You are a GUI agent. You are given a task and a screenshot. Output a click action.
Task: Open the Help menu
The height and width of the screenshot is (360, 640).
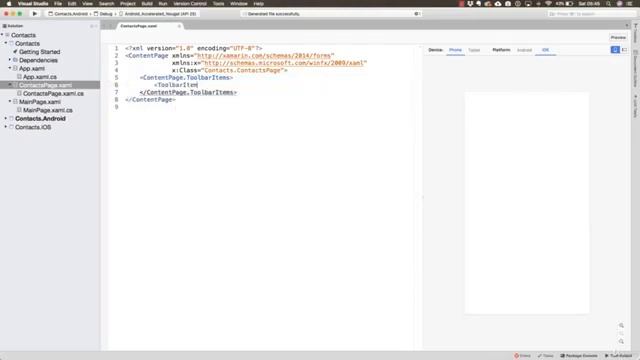(258, 4)
